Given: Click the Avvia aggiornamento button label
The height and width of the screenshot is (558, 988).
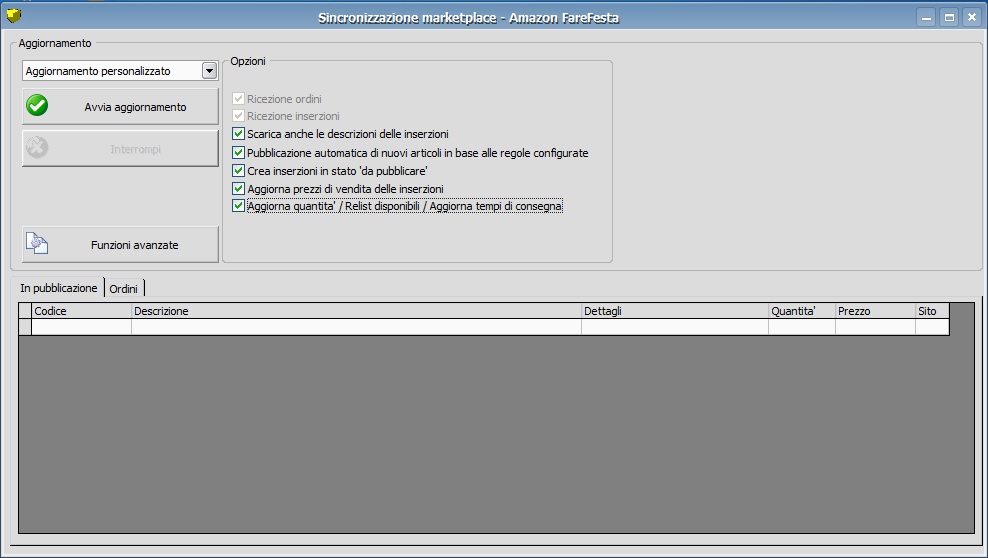Looking at the screenshot, I should (135, 107).
